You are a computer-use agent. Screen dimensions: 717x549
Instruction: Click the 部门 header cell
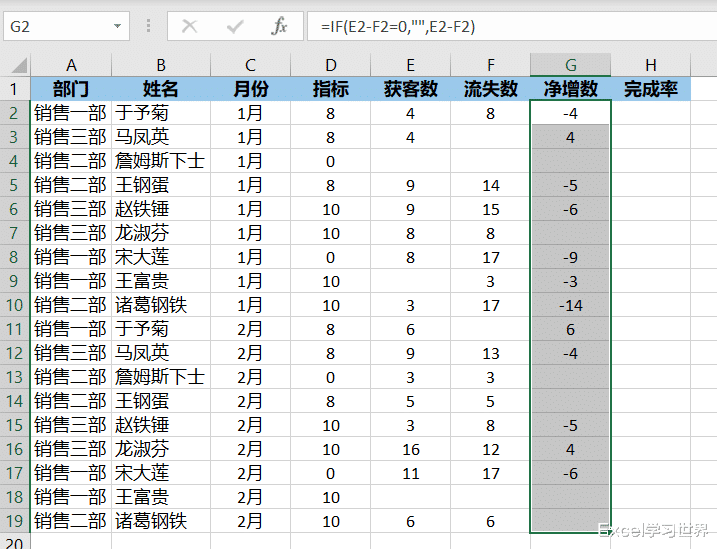coord(71,89)
